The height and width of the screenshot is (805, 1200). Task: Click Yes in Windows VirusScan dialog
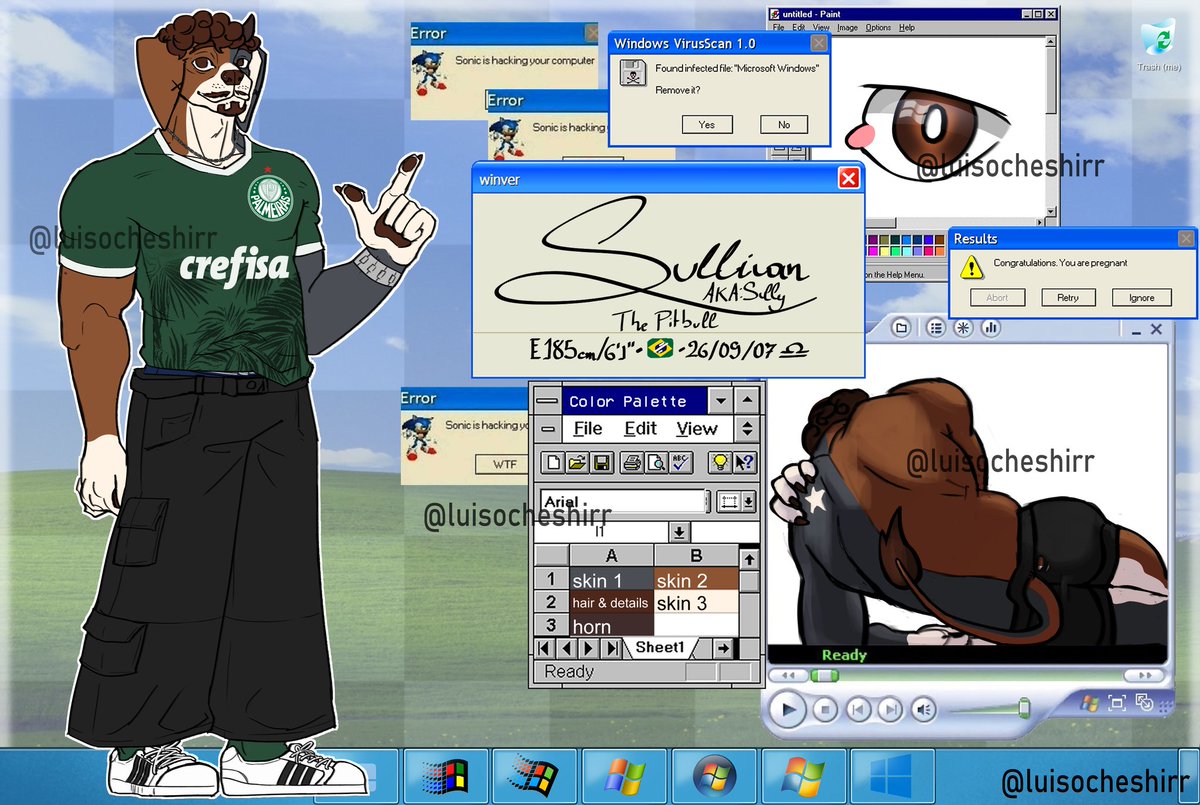(707, 125)
